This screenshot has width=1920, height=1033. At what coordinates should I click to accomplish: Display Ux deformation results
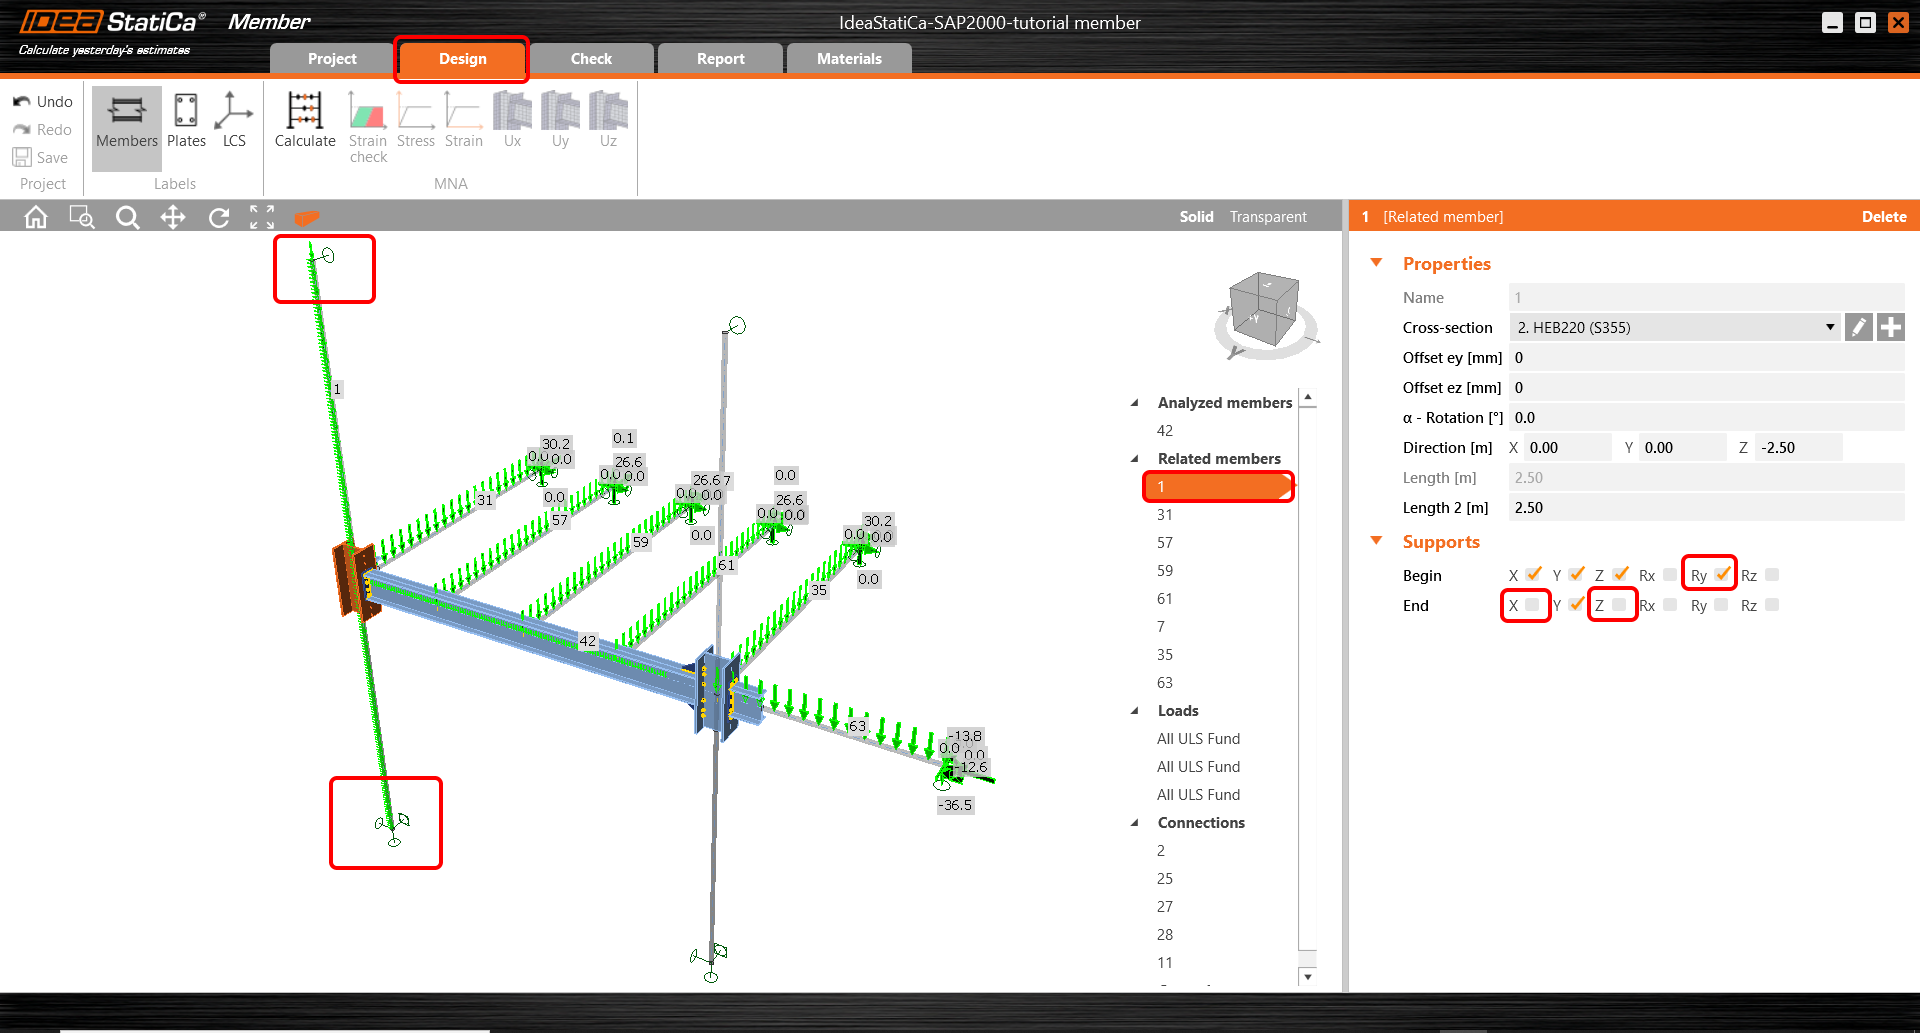[511, 120]
